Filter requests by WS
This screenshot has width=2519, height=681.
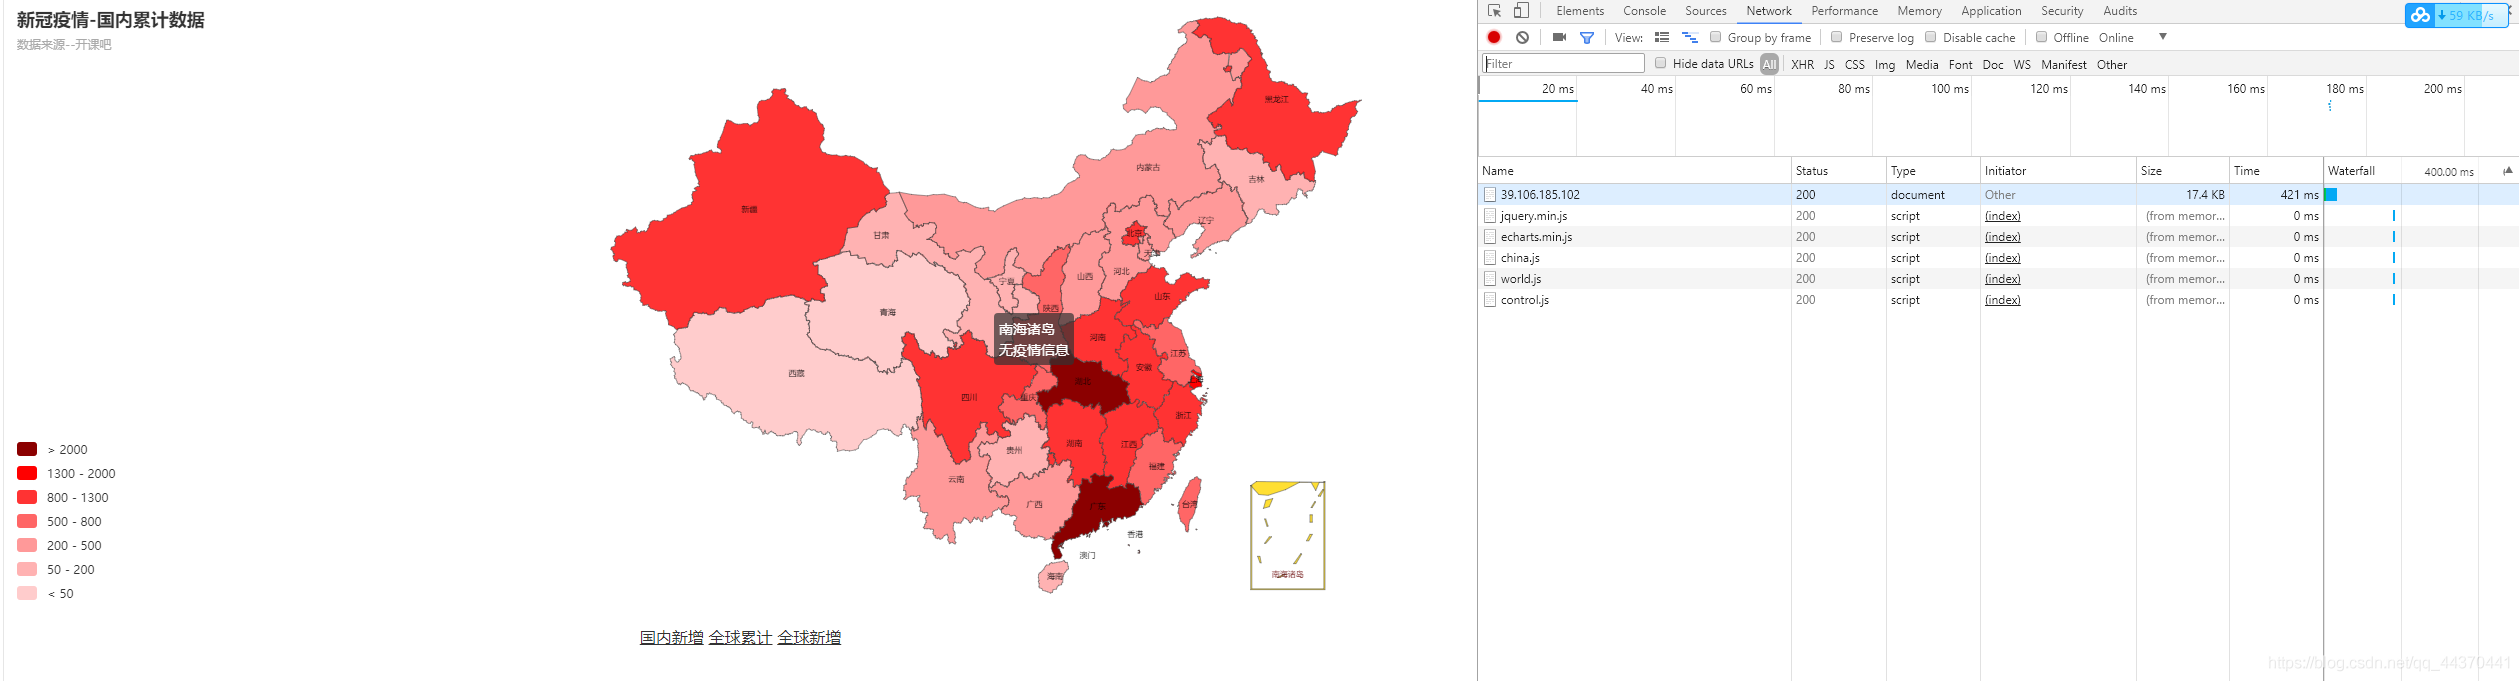pos(2022,64)
